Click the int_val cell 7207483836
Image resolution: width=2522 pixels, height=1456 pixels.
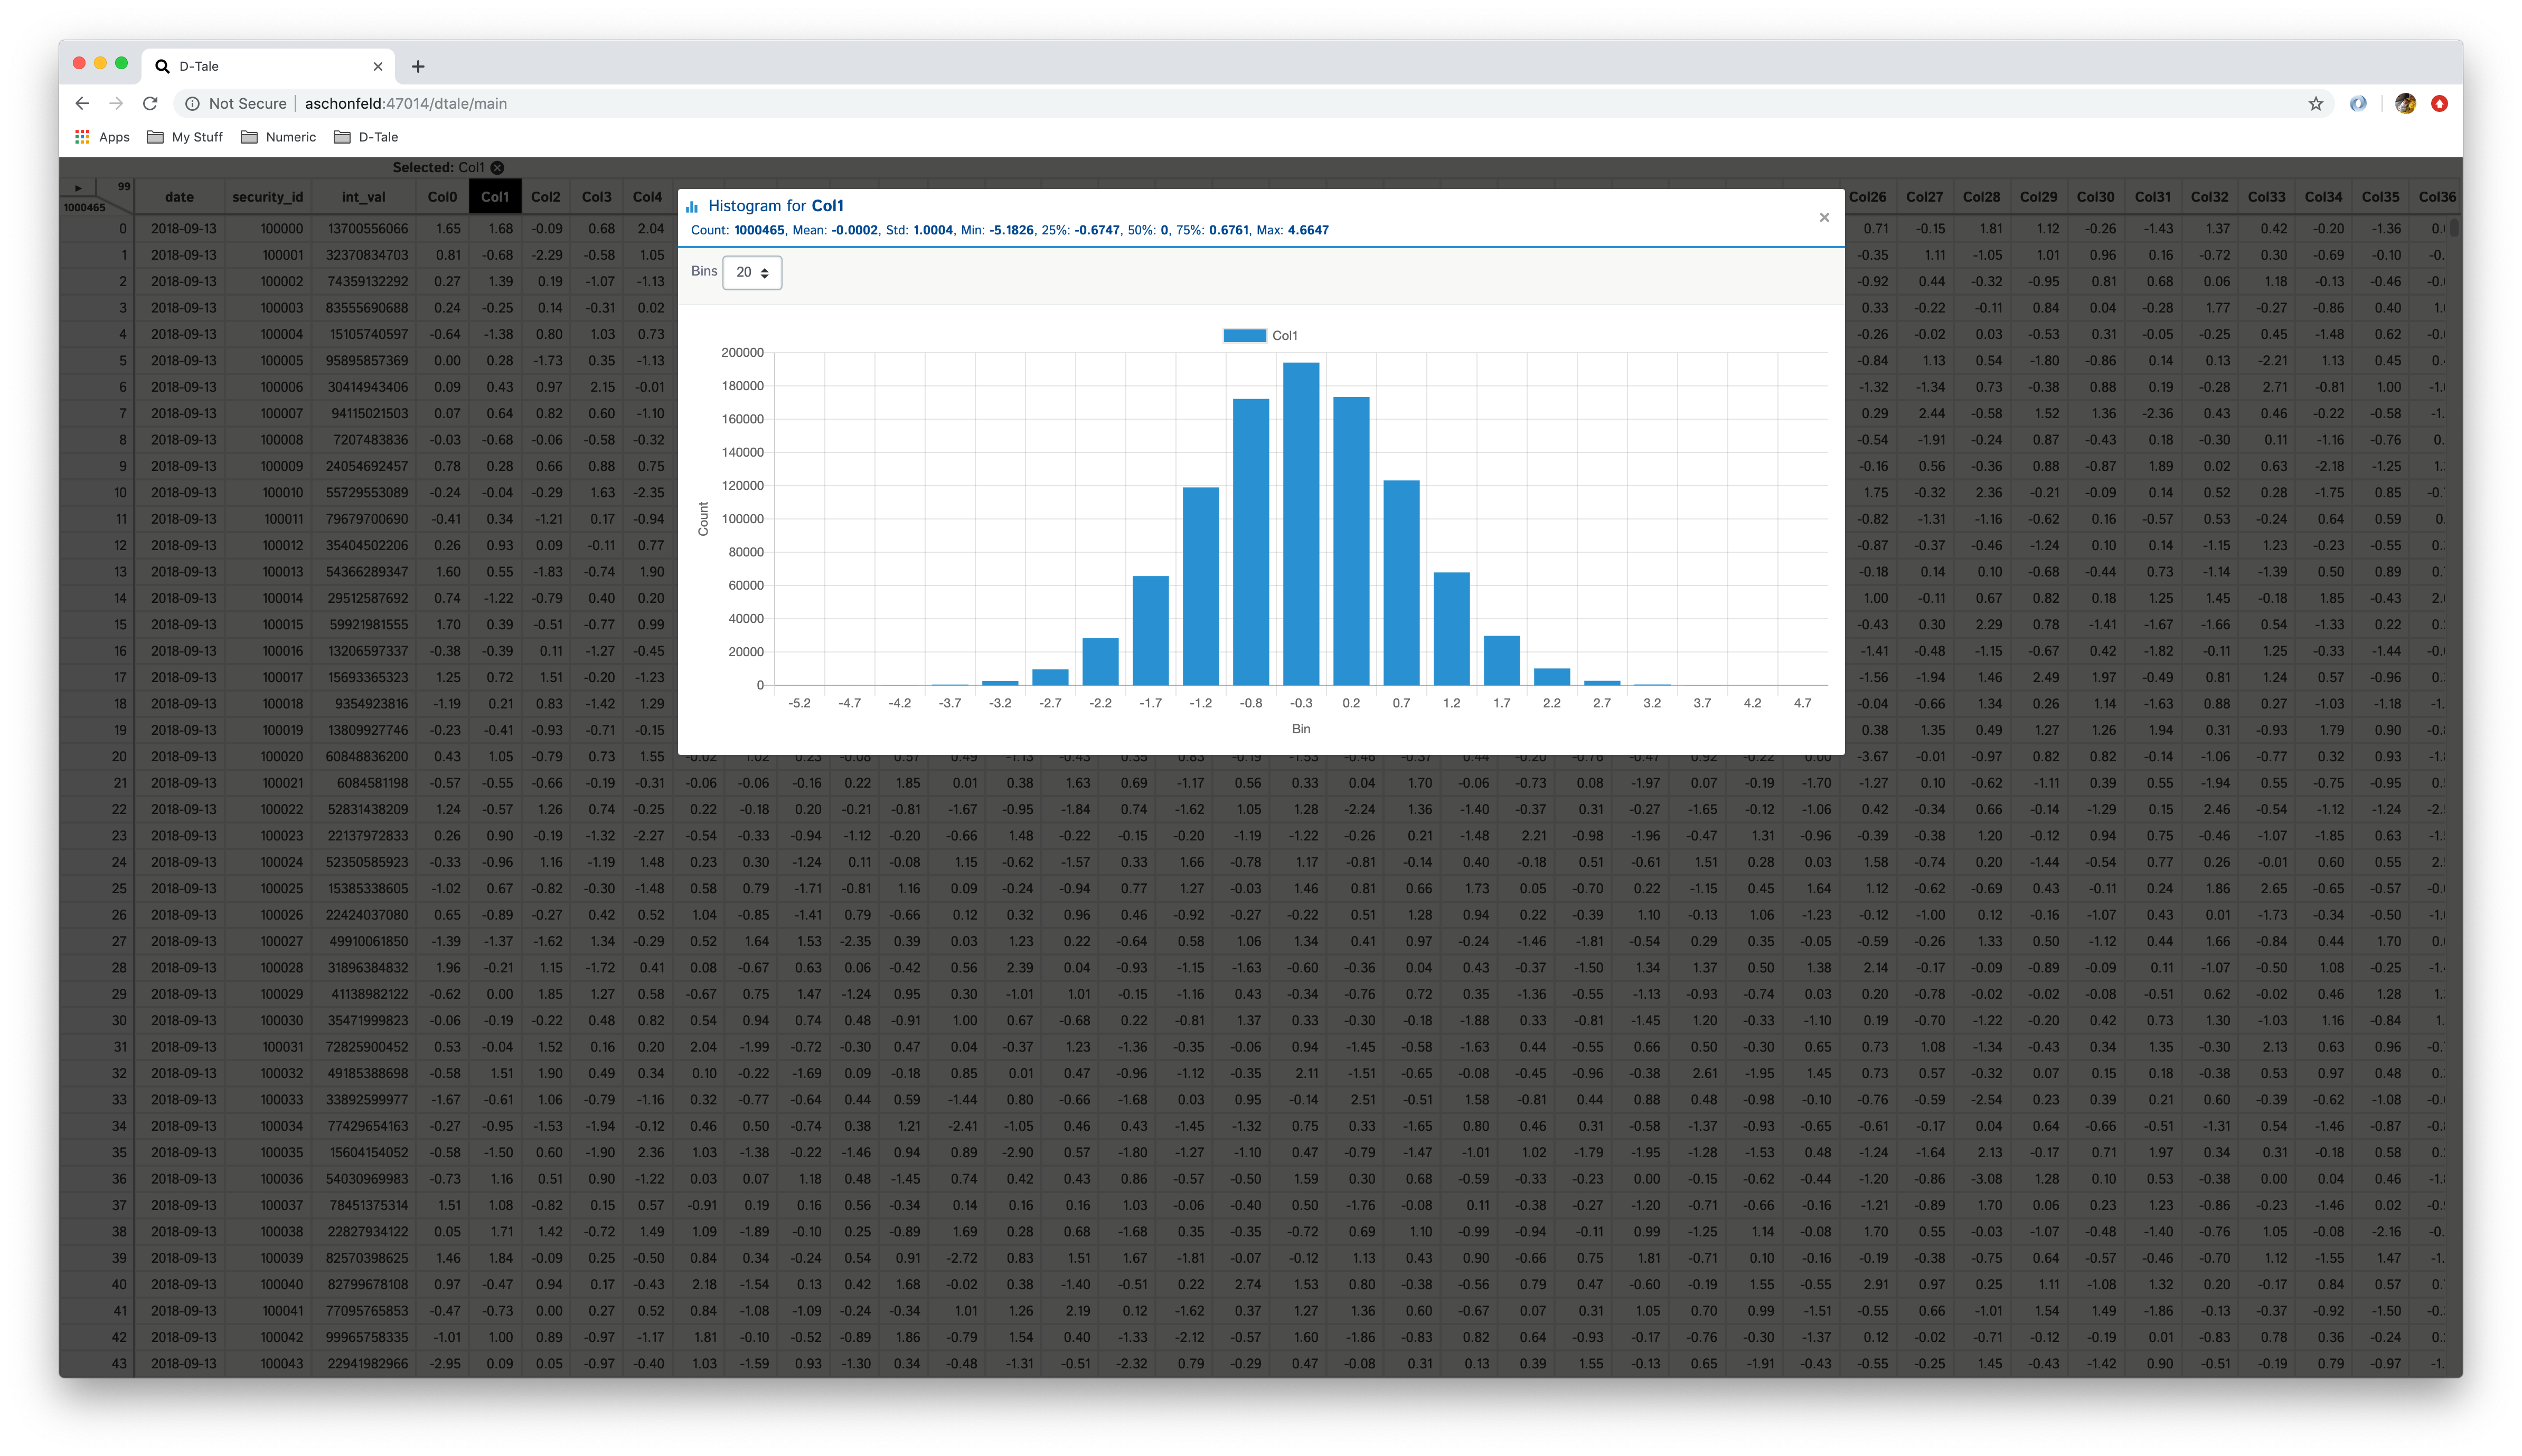(363, 439)
